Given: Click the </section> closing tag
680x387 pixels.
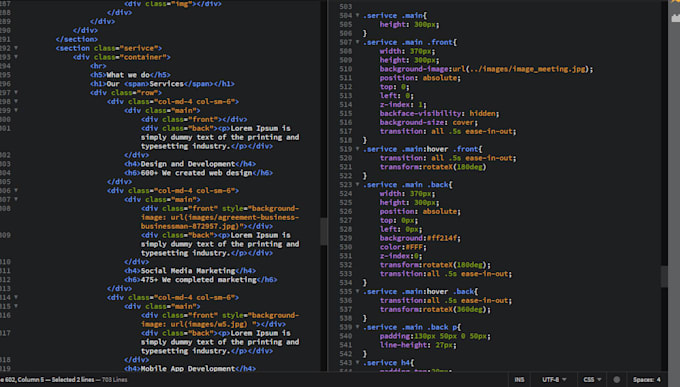Looking at the screenshot, I should click(77, 39).
